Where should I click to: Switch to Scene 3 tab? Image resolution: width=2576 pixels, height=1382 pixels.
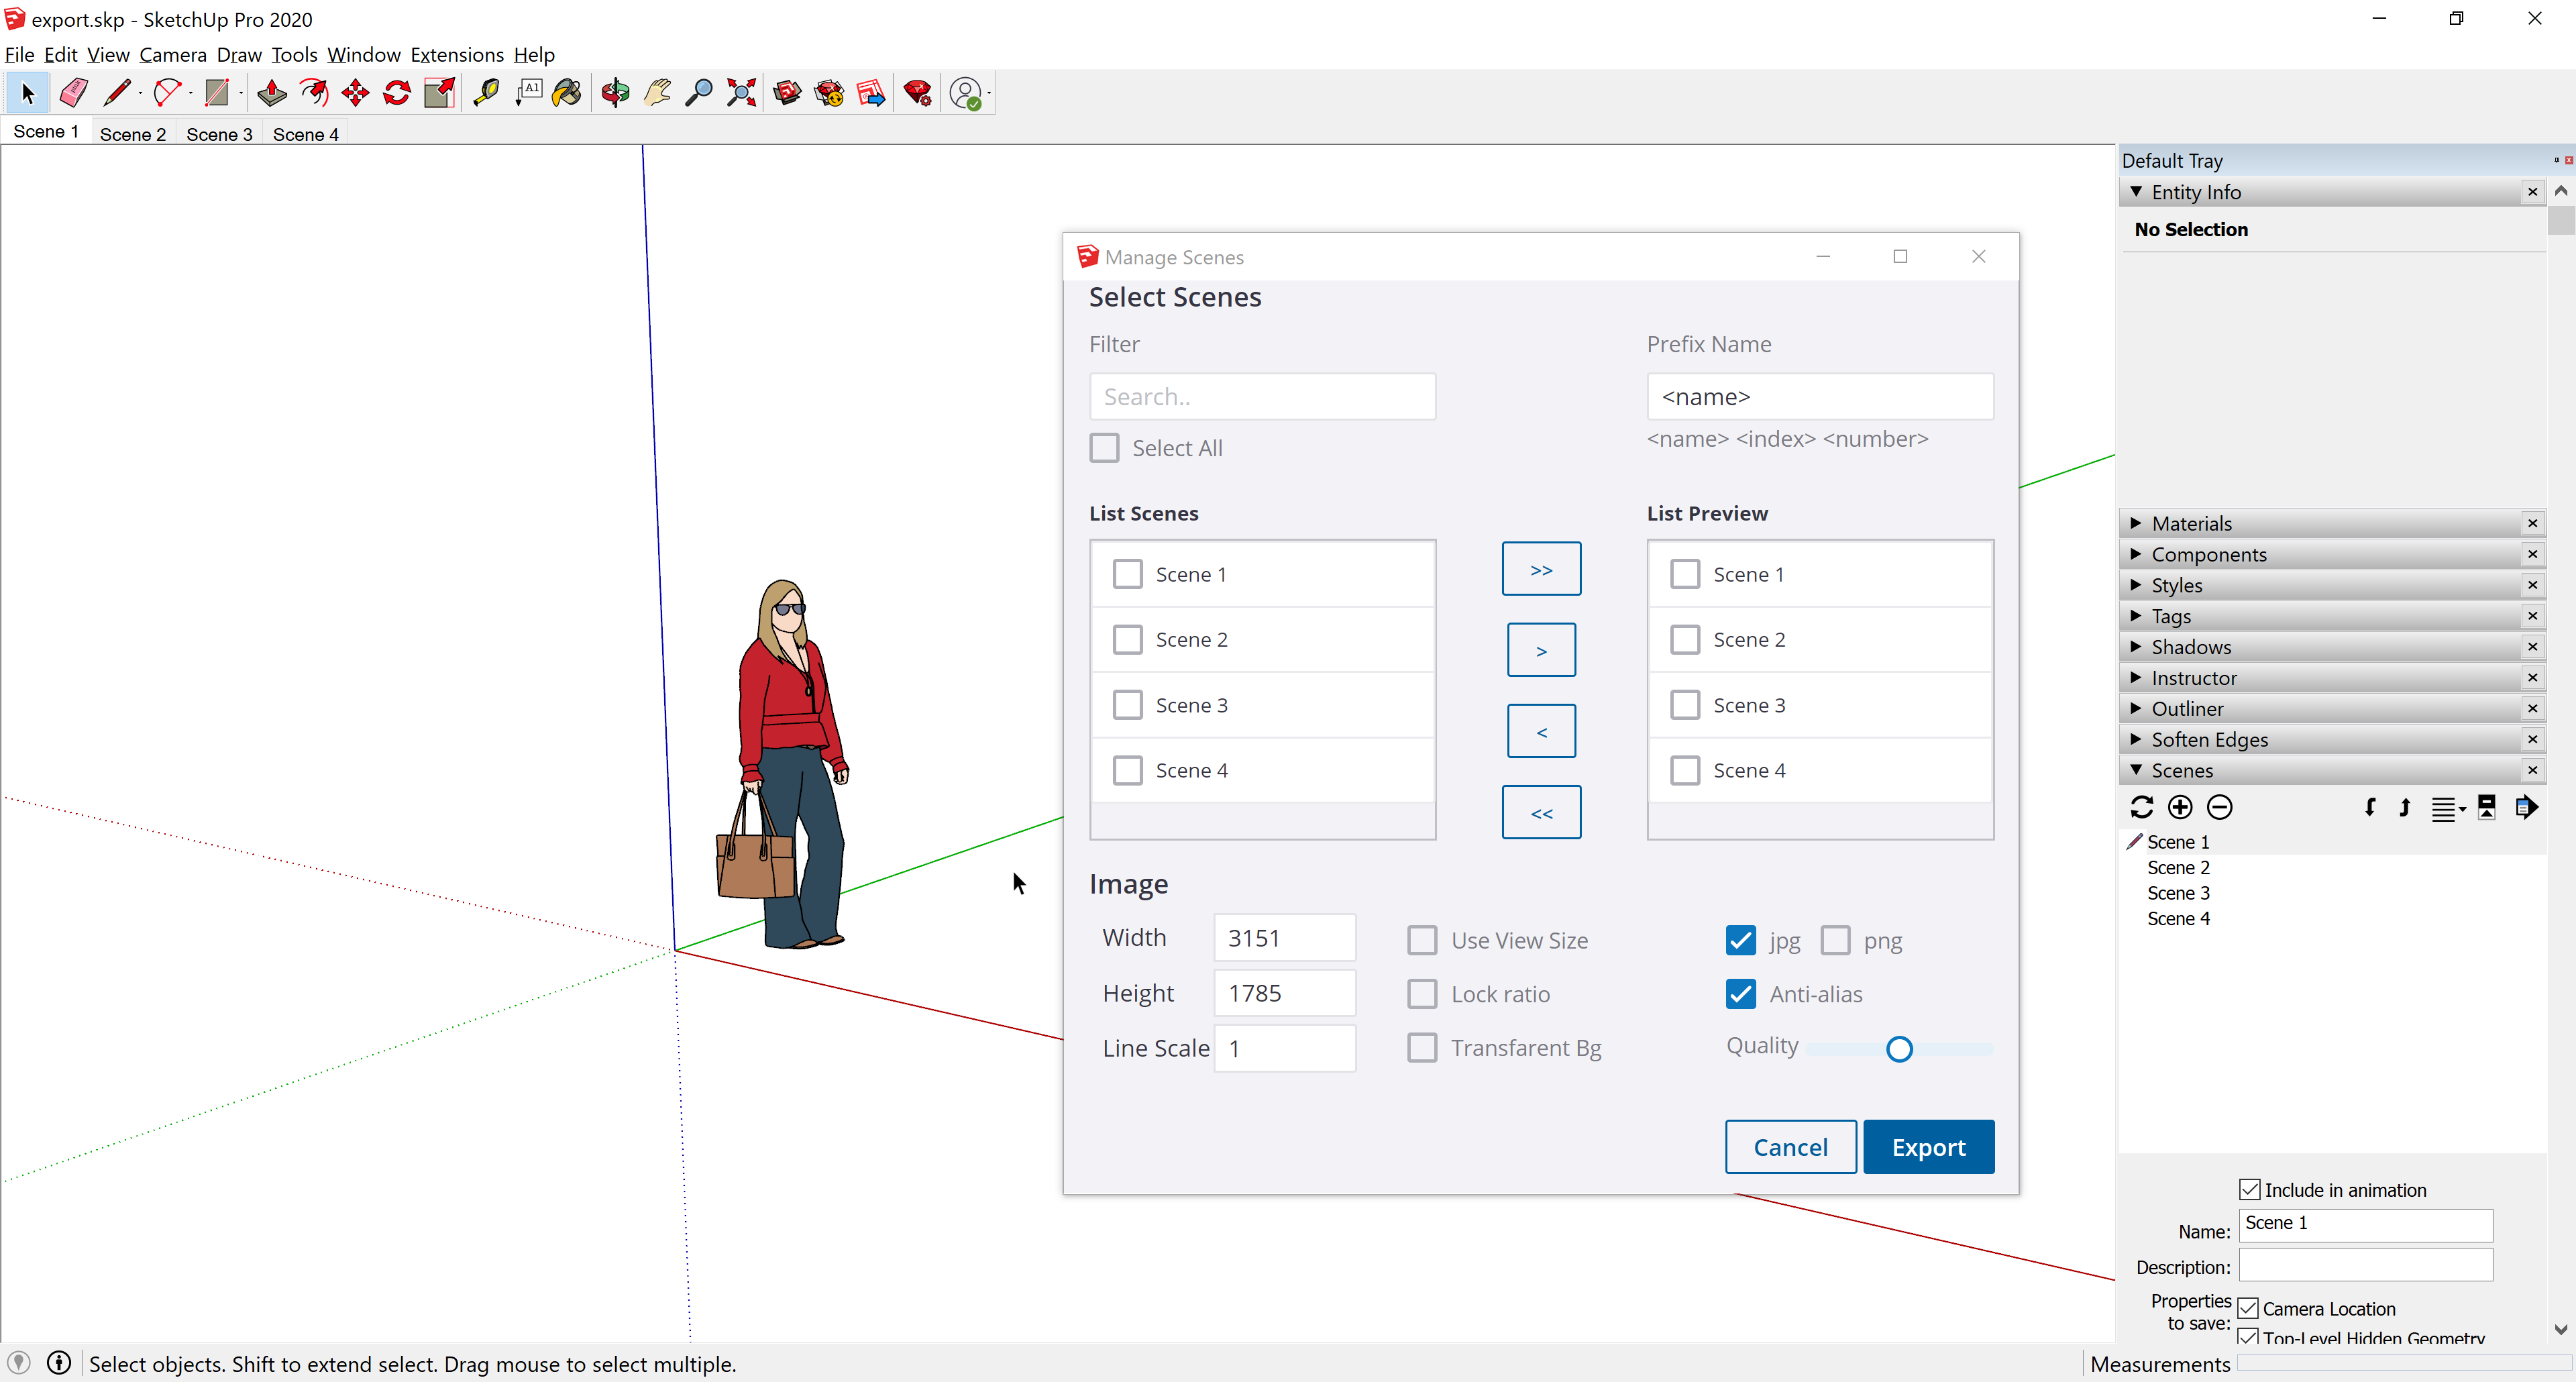(219, 134)
